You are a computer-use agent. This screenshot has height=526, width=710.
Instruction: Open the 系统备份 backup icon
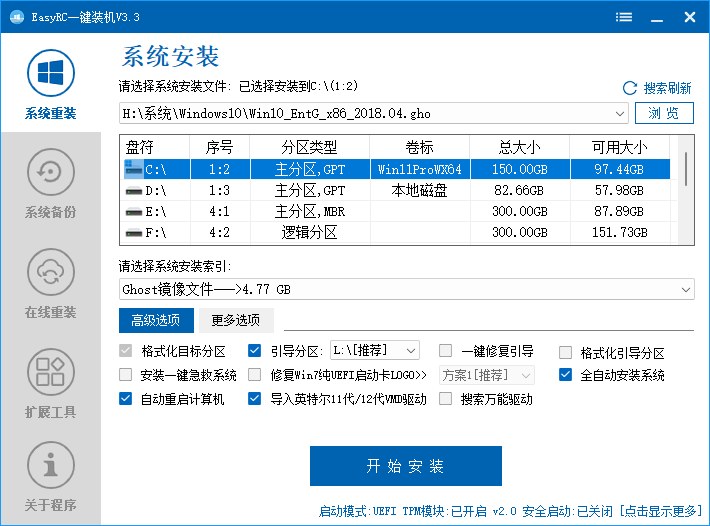[50, 172]
